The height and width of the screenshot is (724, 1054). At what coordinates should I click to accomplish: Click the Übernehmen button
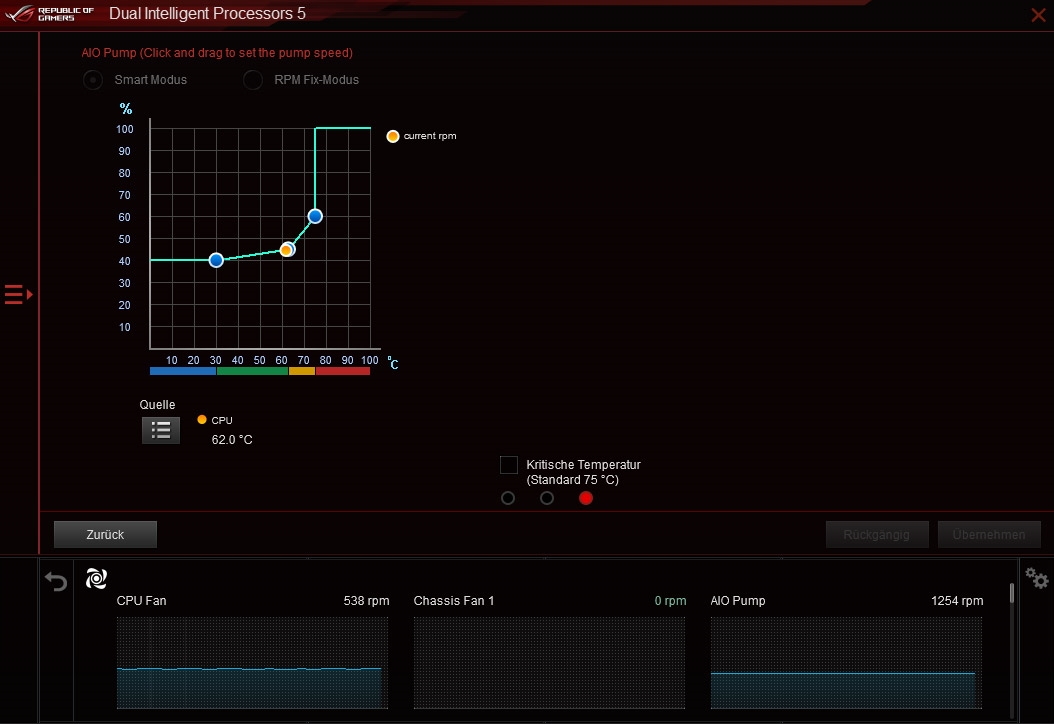click(x=988, y=535)
